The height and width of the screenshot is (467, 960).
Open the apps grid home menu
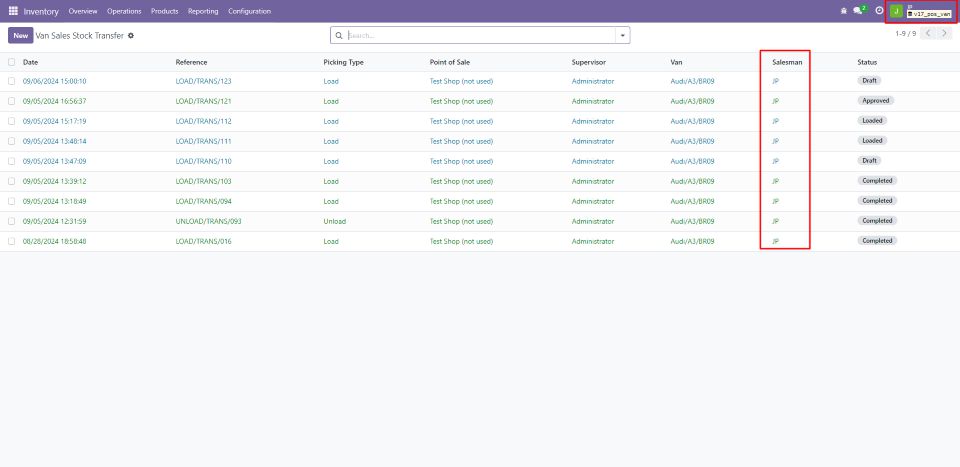point(13,11)
